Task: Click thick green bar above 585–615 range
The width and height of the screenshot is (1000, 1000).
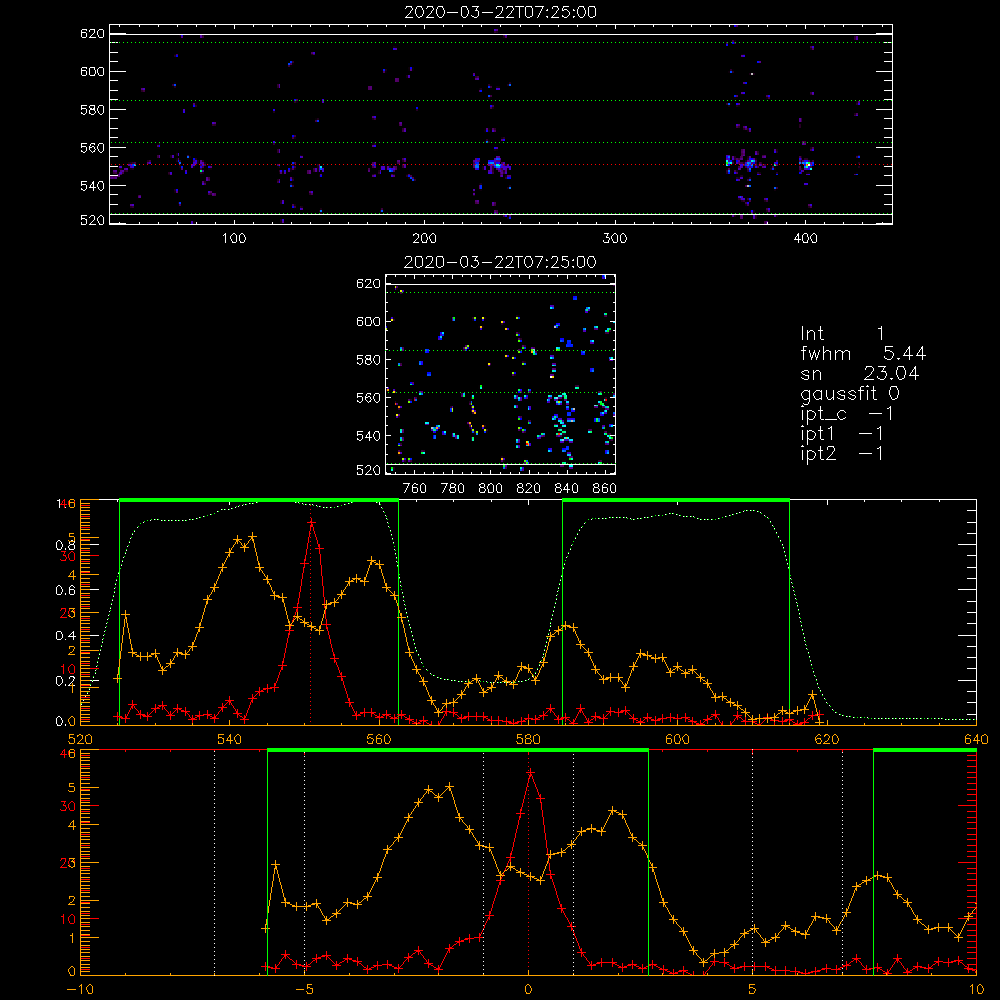Action: point(676,500)
